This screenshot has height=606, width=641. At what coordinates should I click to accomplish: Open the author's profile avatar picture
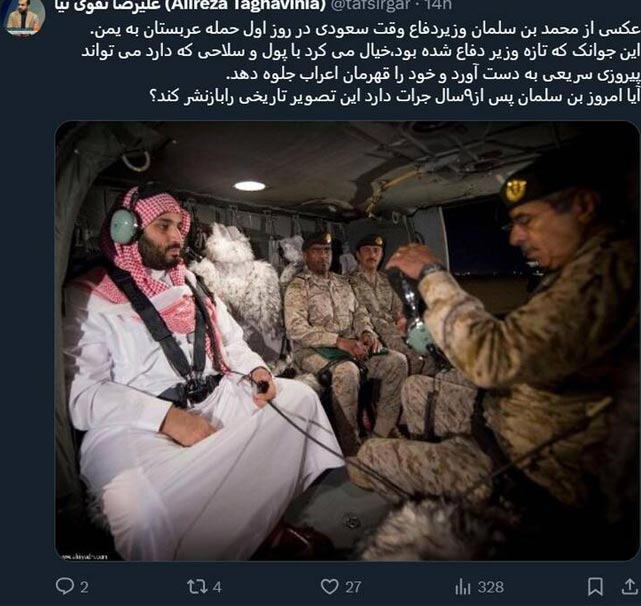(24, 17)
